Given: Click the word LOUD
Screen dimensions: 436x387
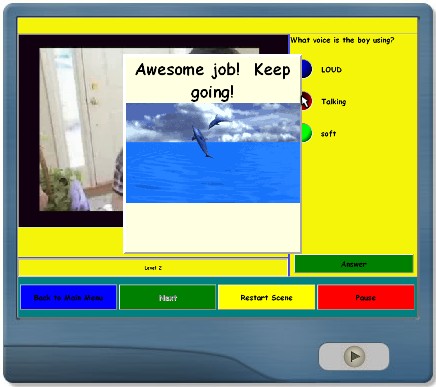Looking at the screenshot, I should tap(331, 70).
